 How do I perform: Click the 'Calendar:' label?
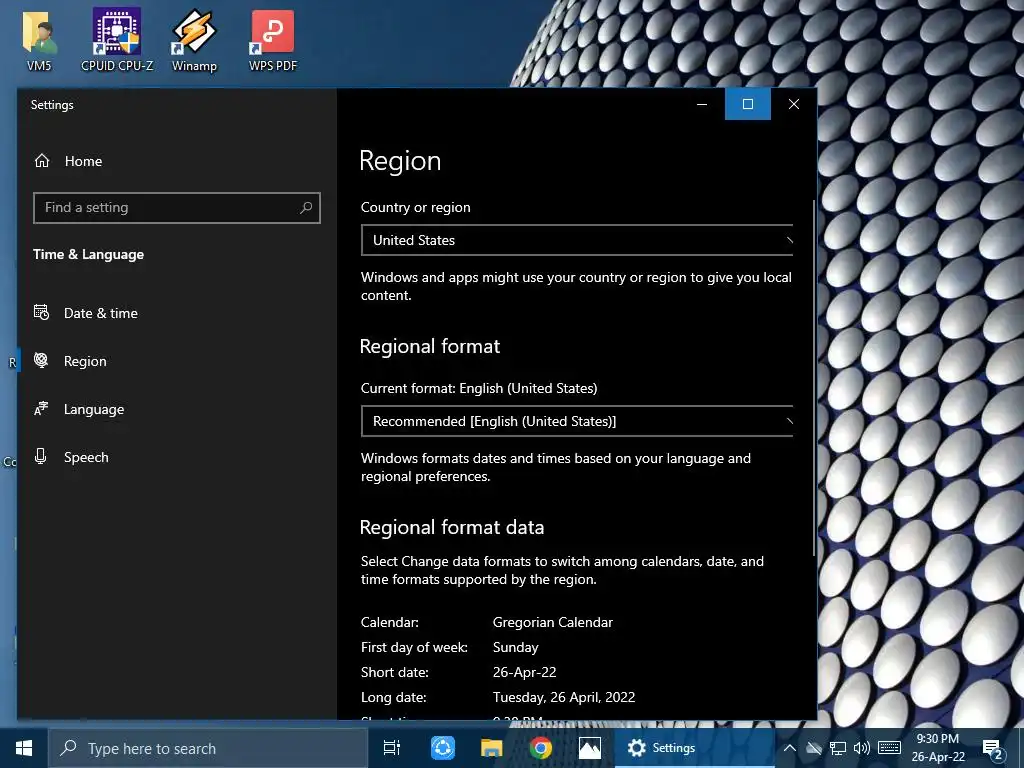tap(389, 622)
